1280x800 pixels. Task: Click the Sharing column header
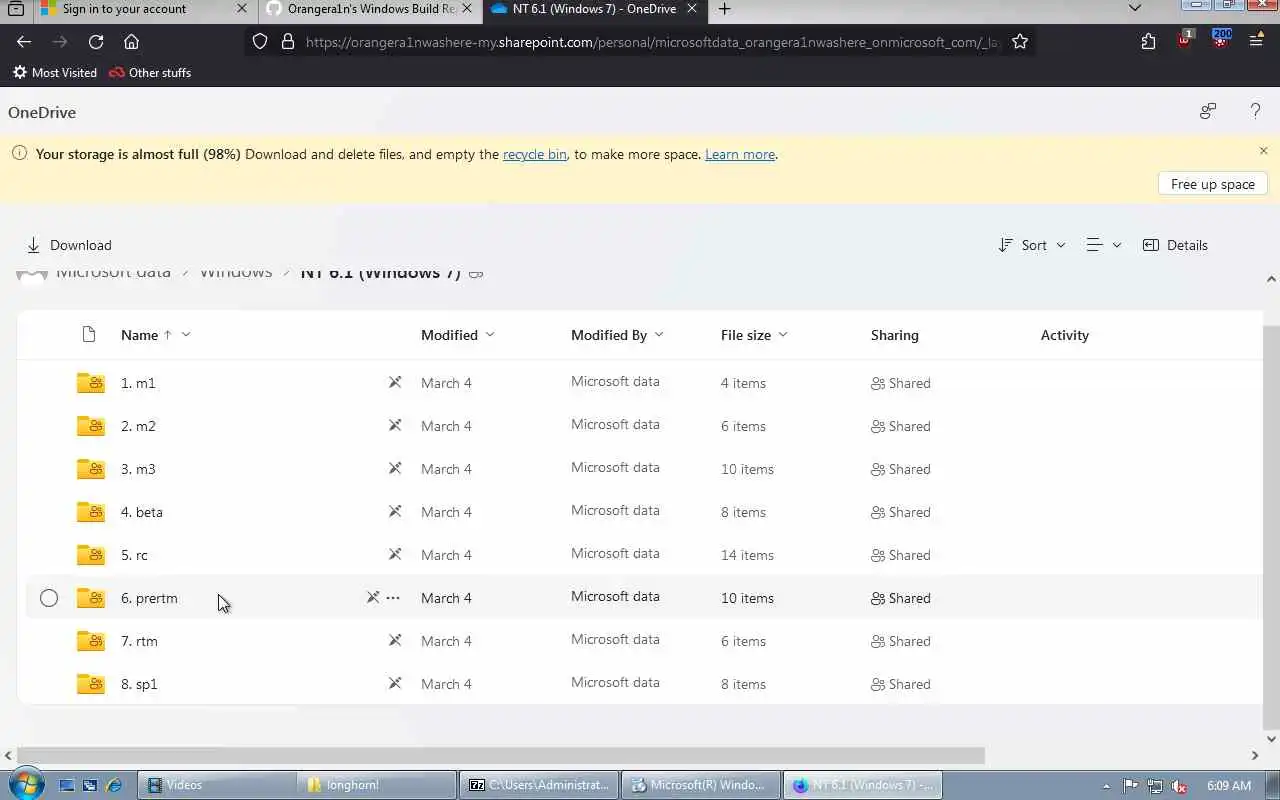pos(894,335)
